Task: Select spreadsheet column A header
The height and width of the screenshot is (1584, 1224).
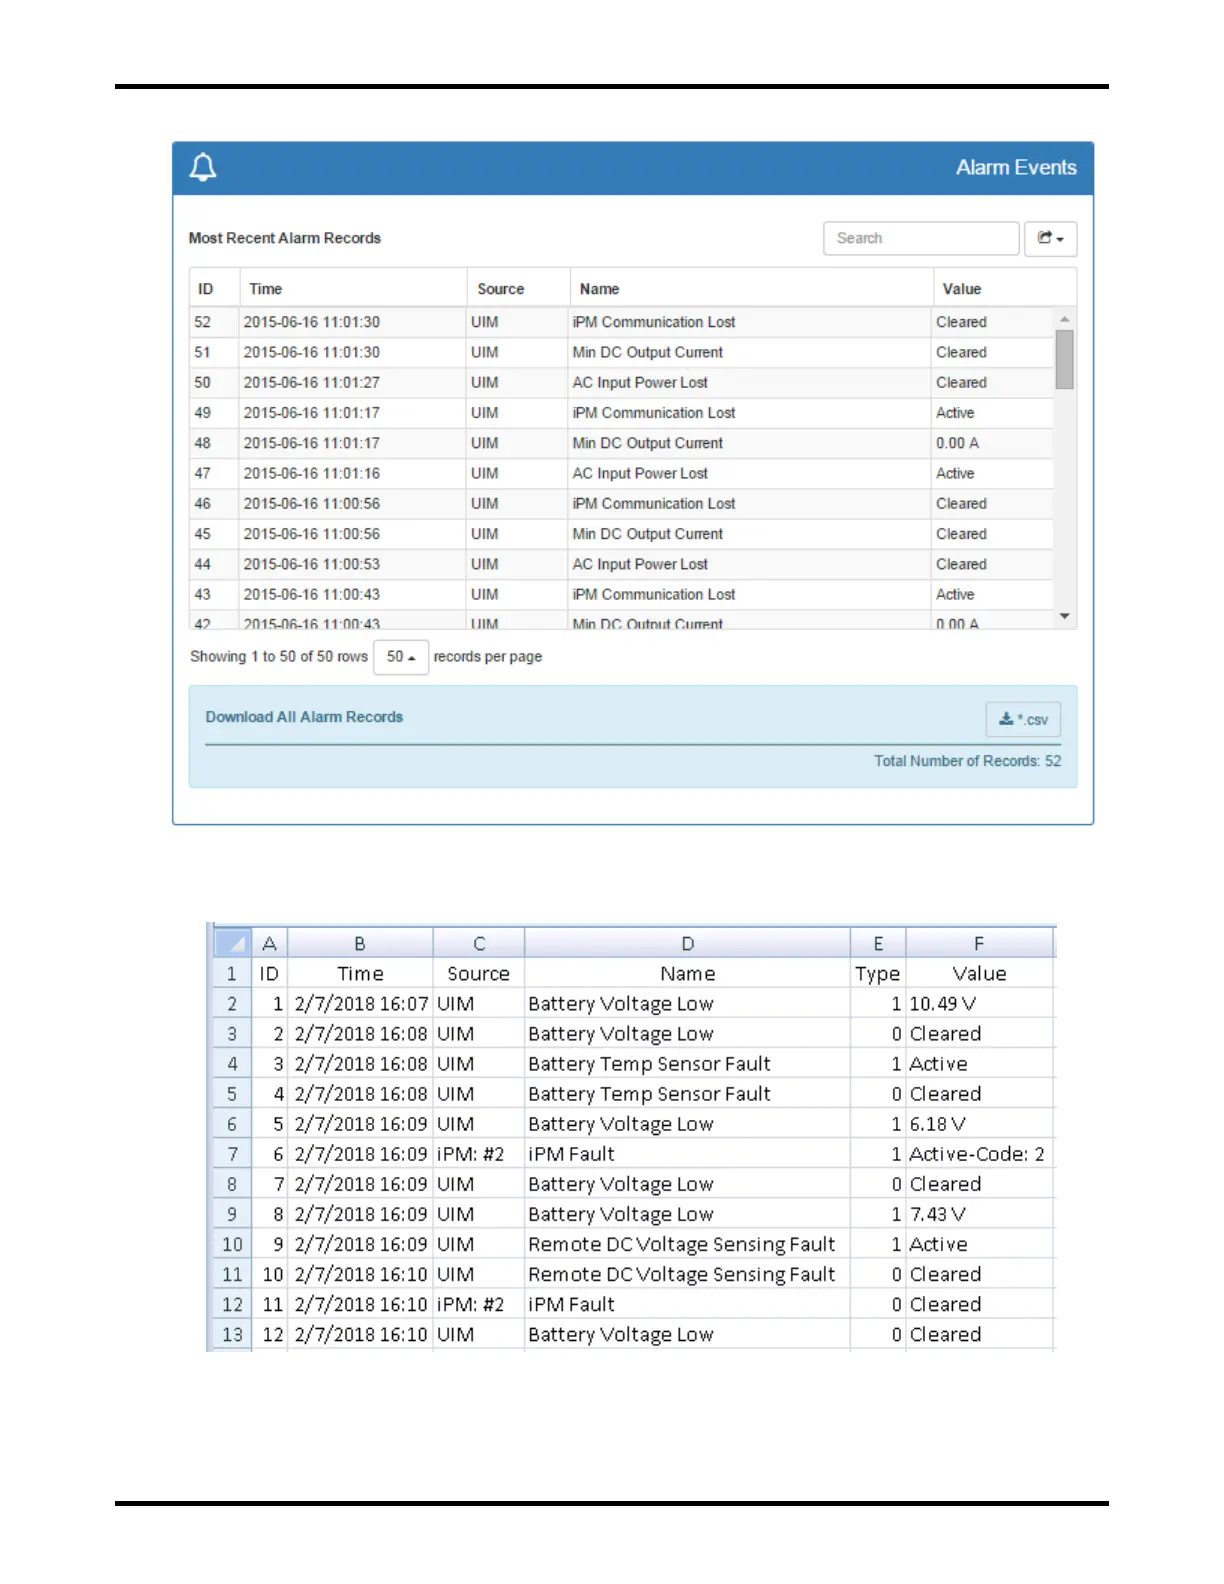Action: 269,943
